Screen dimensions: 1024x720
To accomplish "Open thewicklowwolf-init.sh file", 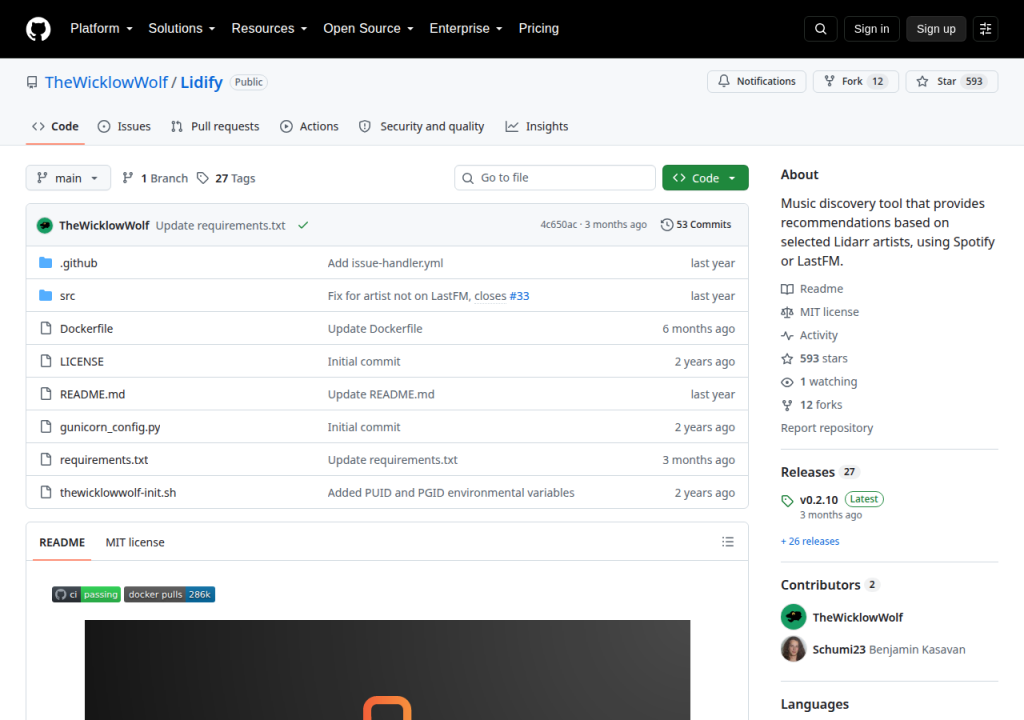I will [x=118, y=492].
